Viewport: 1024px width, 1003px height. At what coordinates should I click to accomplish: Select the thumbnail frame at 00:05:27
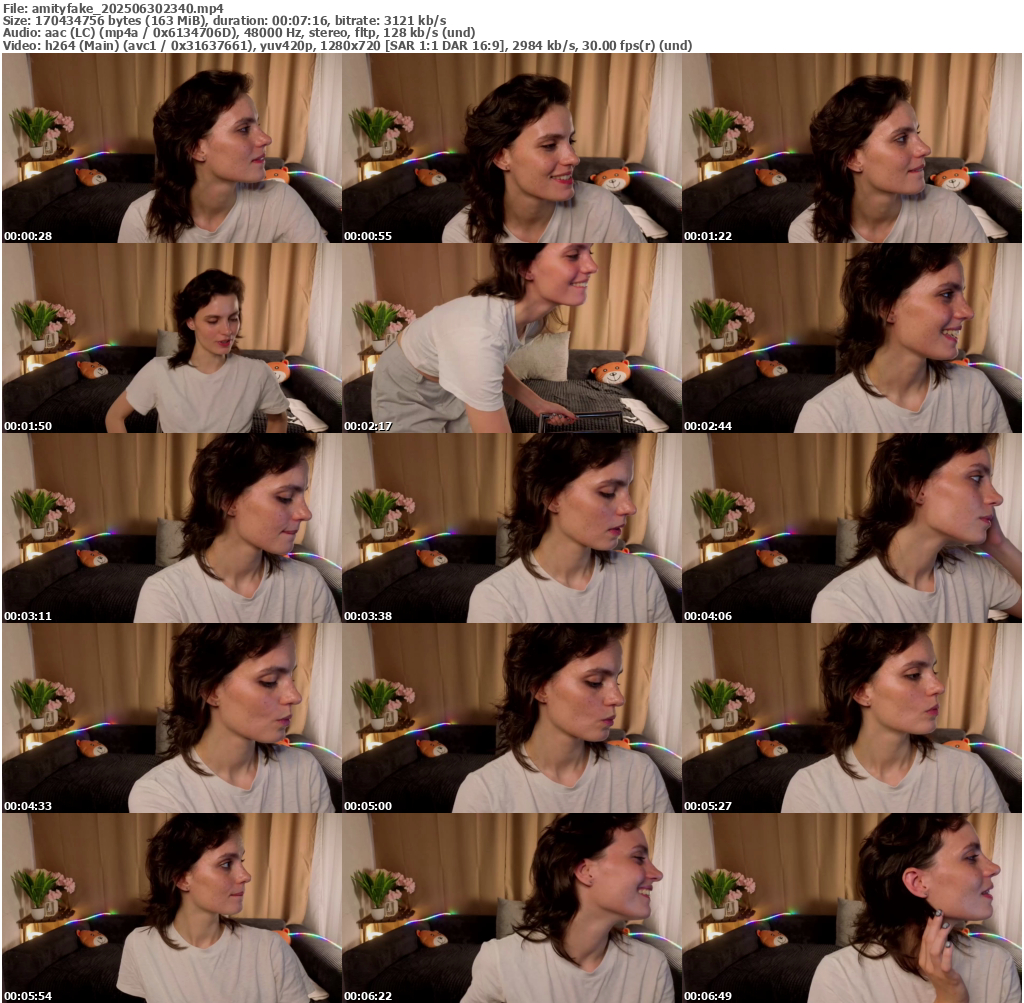click(x=852, y=718)
